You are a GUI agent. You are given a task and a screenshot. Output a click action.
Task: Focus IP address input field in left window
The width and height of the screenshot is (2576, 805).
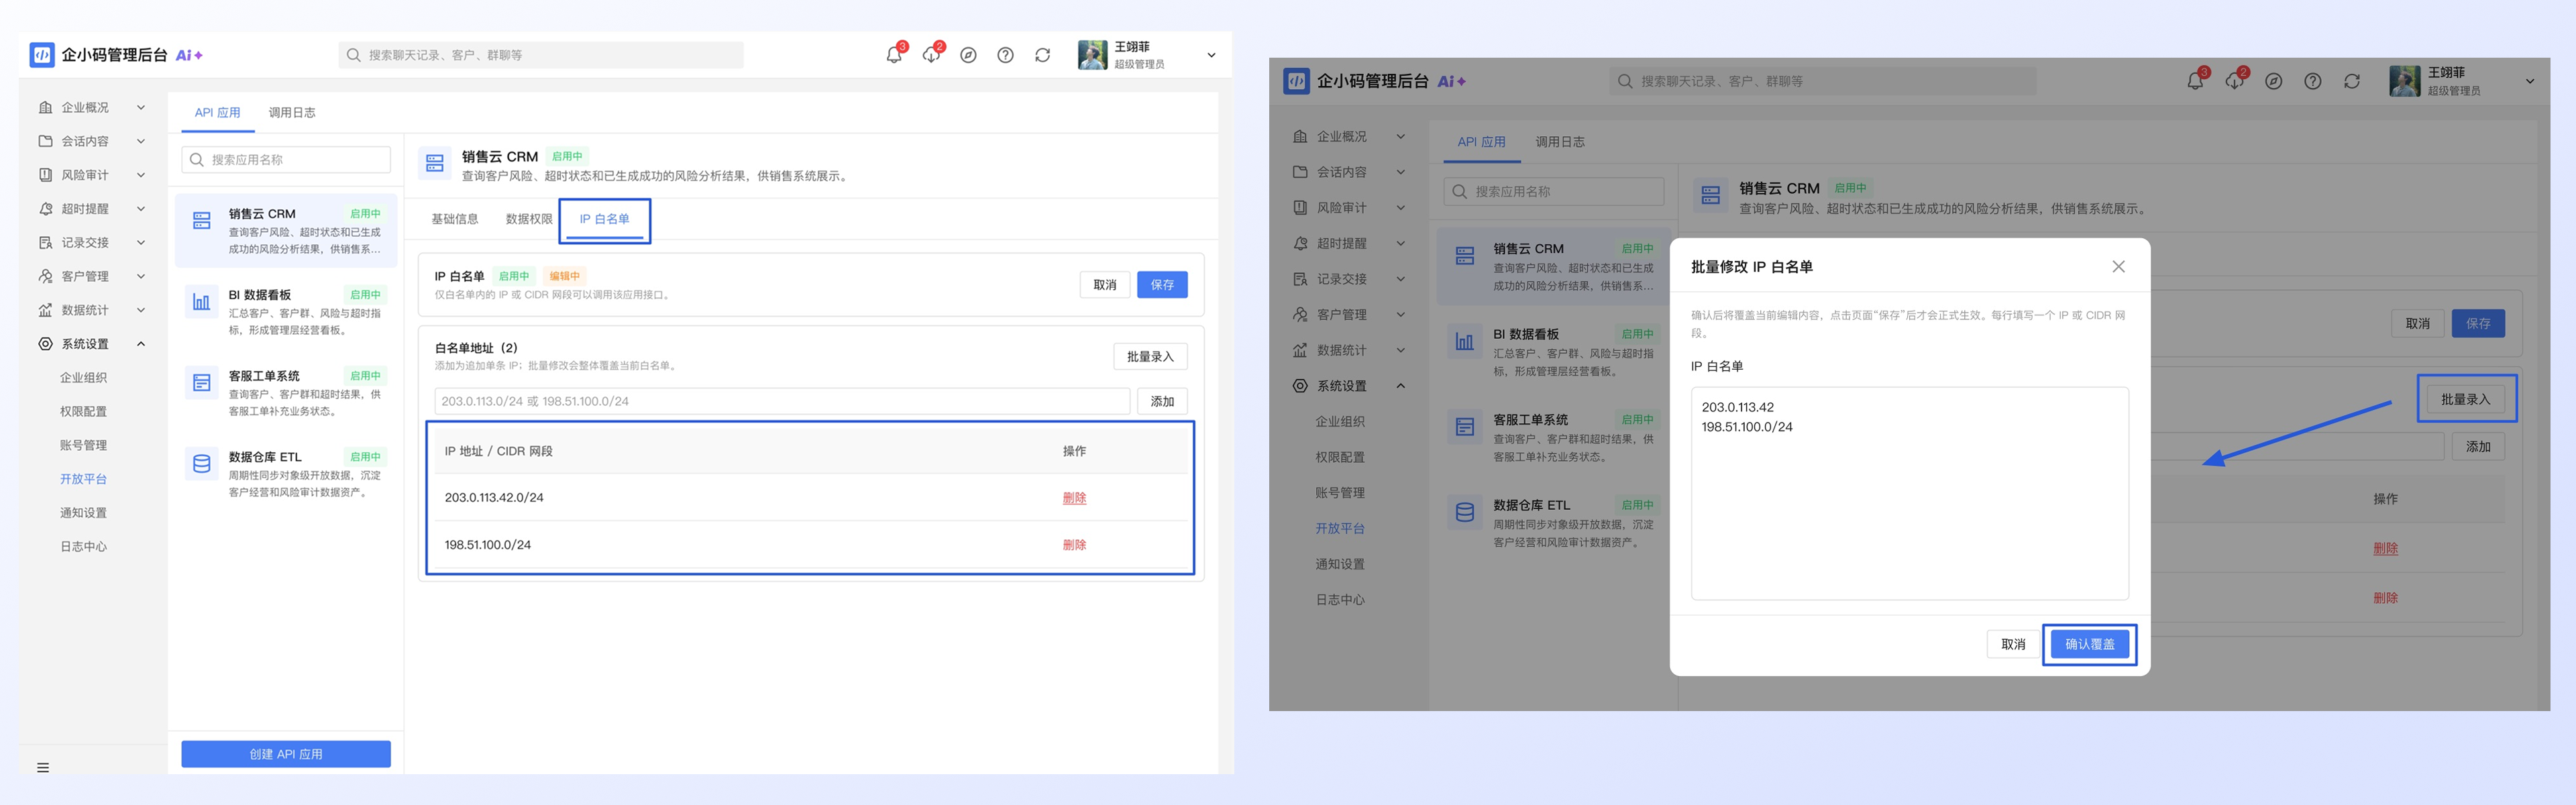pyautogui.click(x=782, y=401)
